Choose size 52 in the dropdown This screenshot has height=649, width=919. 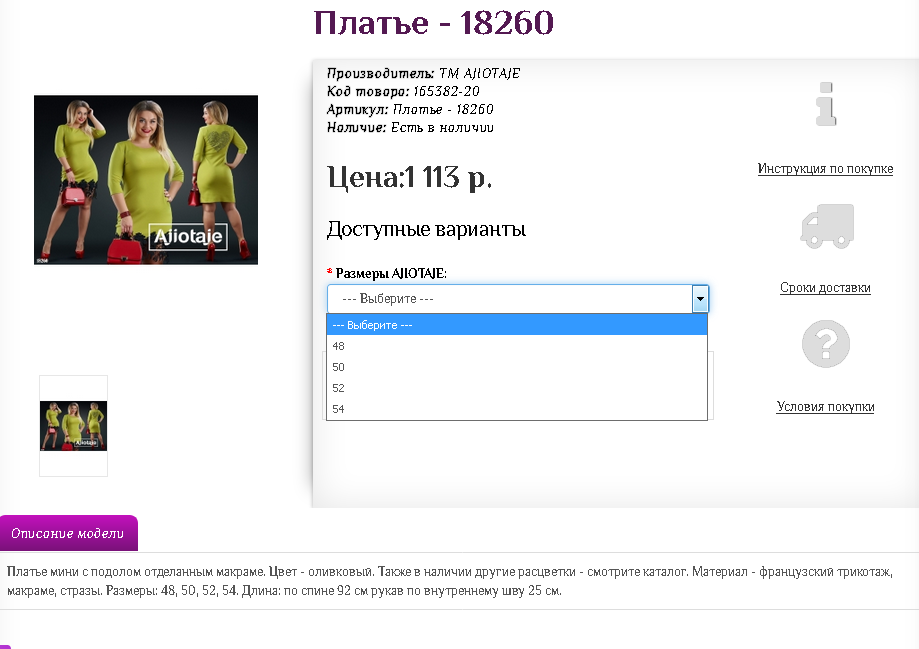click(517, 388)
